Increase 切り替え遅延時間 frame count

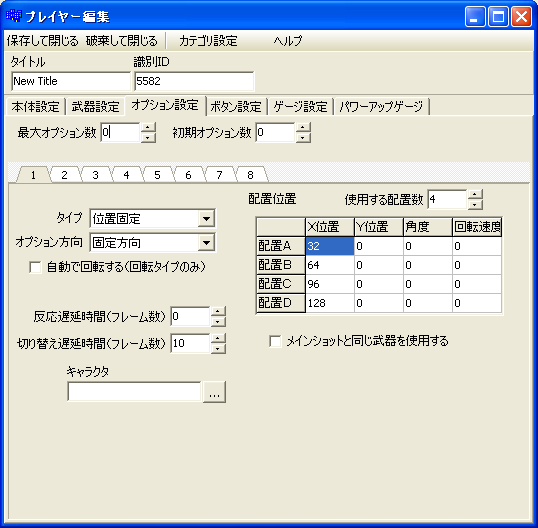point(218,338)
